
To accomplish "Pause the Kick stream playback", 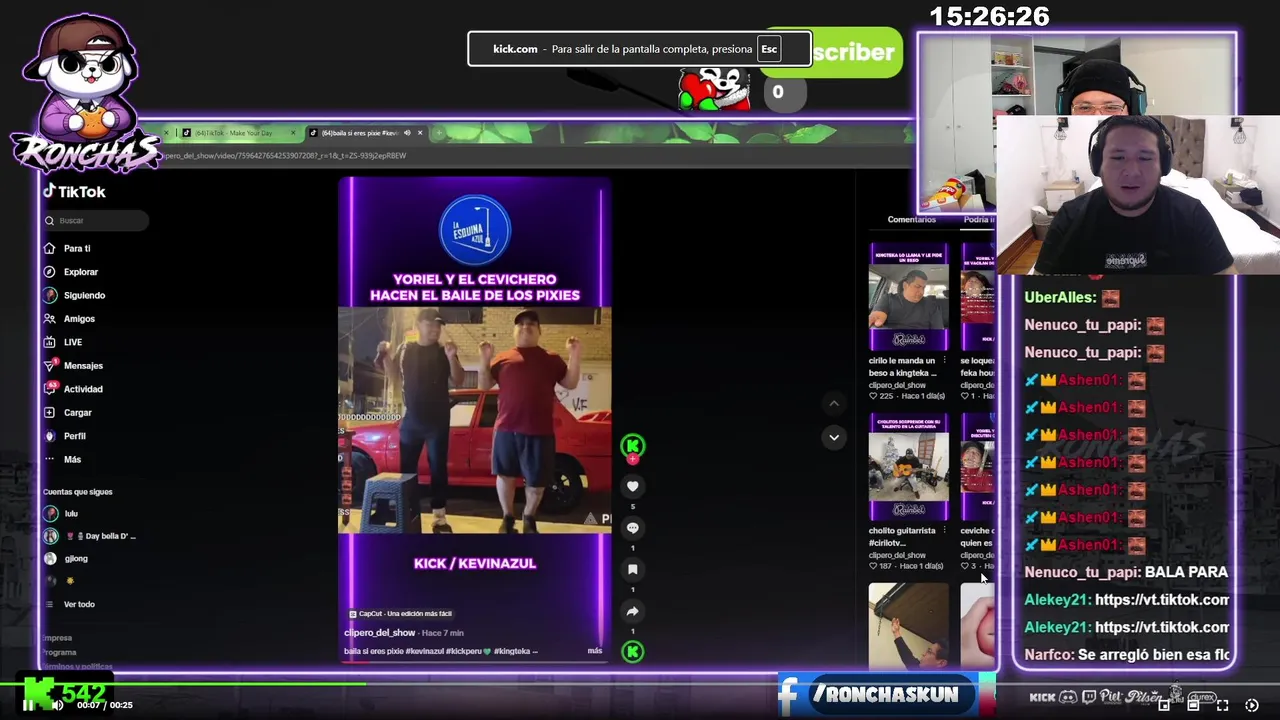I will tap(28, 705).
